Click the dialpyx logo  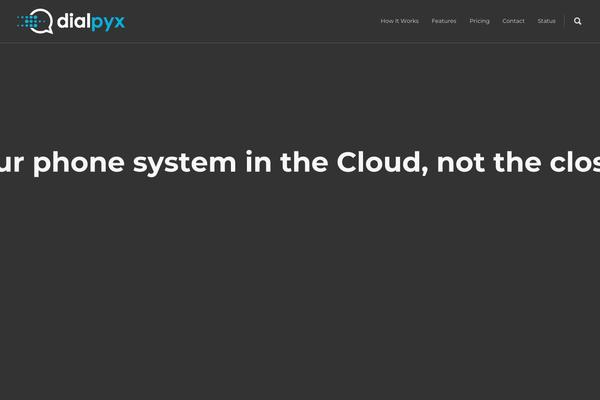(71, 21)
